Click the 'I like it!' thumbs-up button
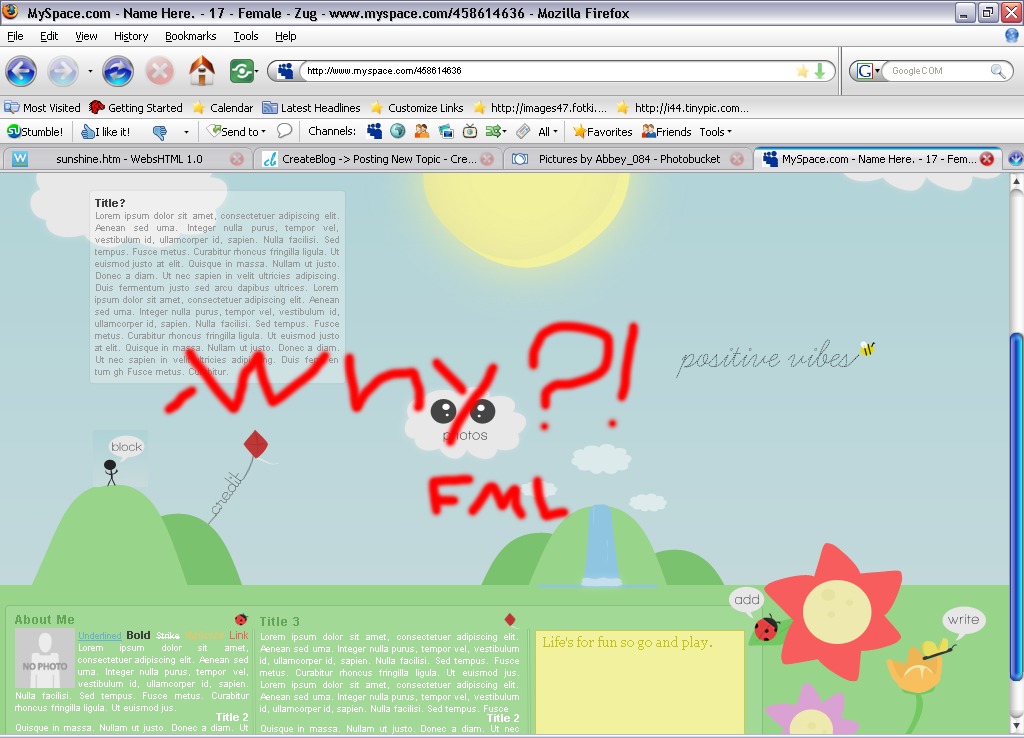Screen dimensions: 1024x738 click(x=105, y=131)
